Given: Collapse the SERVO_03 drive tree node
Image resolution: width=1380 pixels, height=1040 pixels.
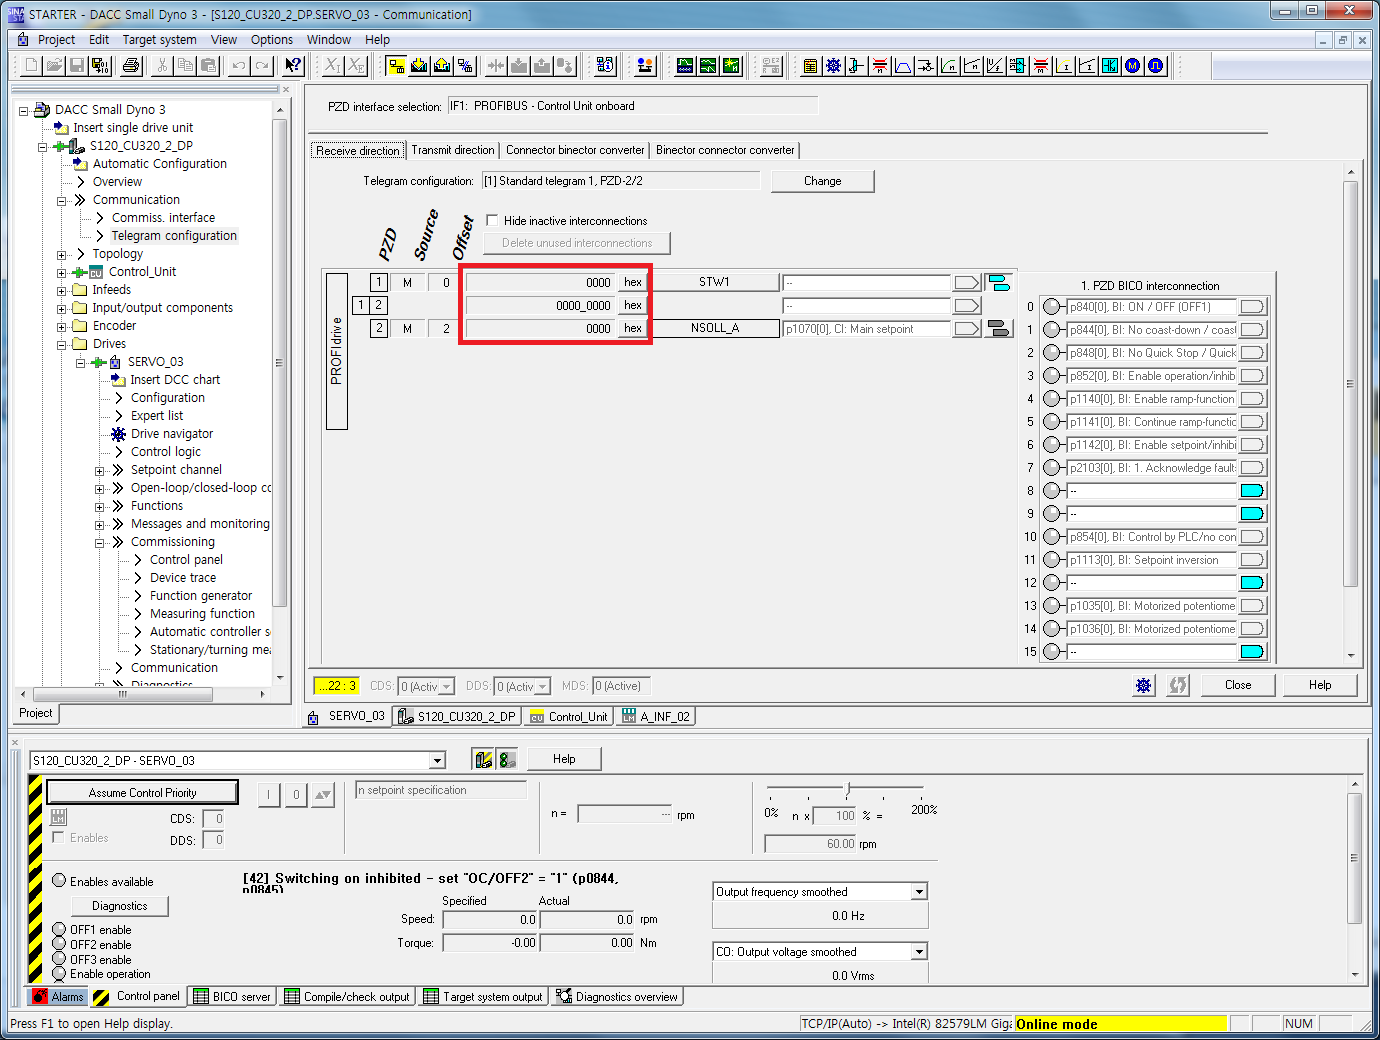Looking at the screenshot, I should [x=81, y=362].
